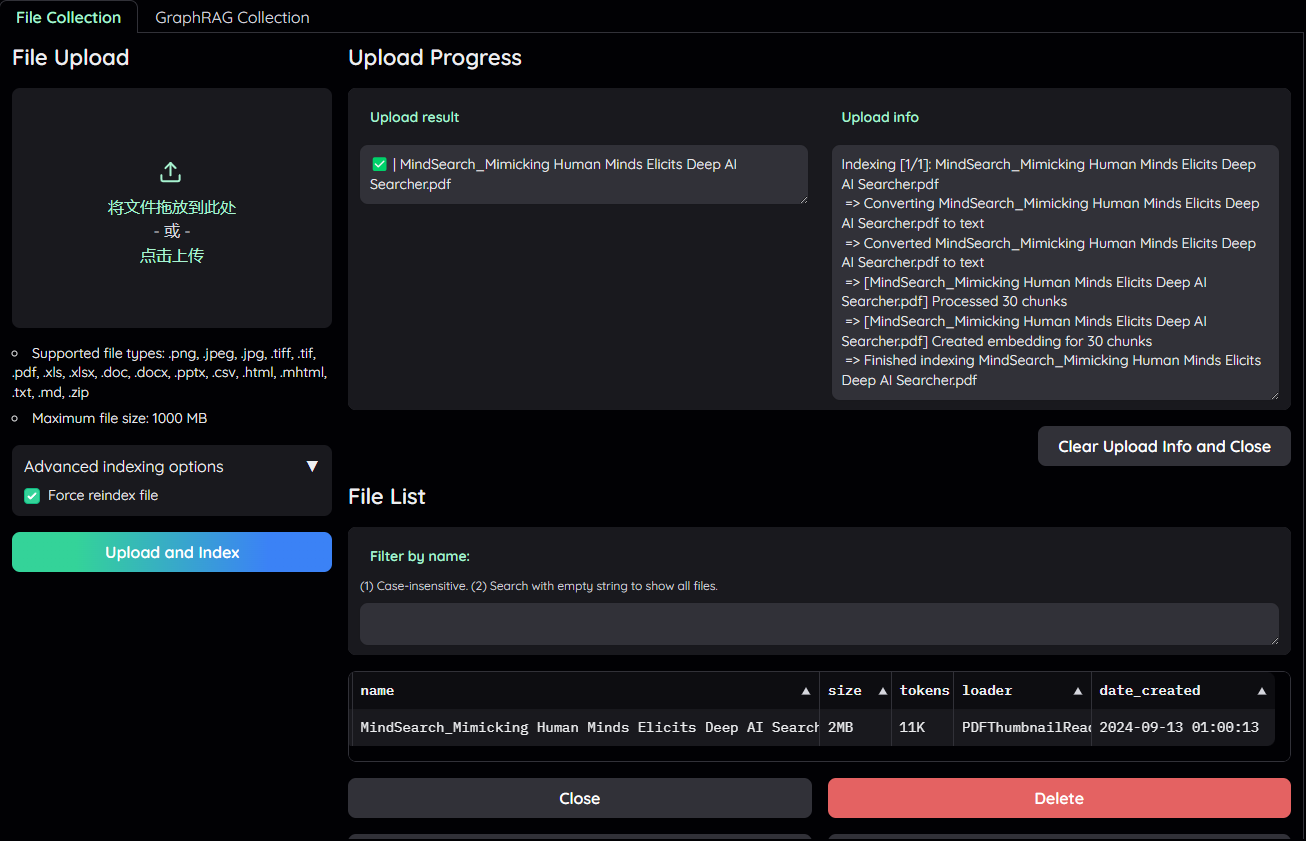Click the Upload result text box
Screen dimensions: 1306x841
pos(584,174)
